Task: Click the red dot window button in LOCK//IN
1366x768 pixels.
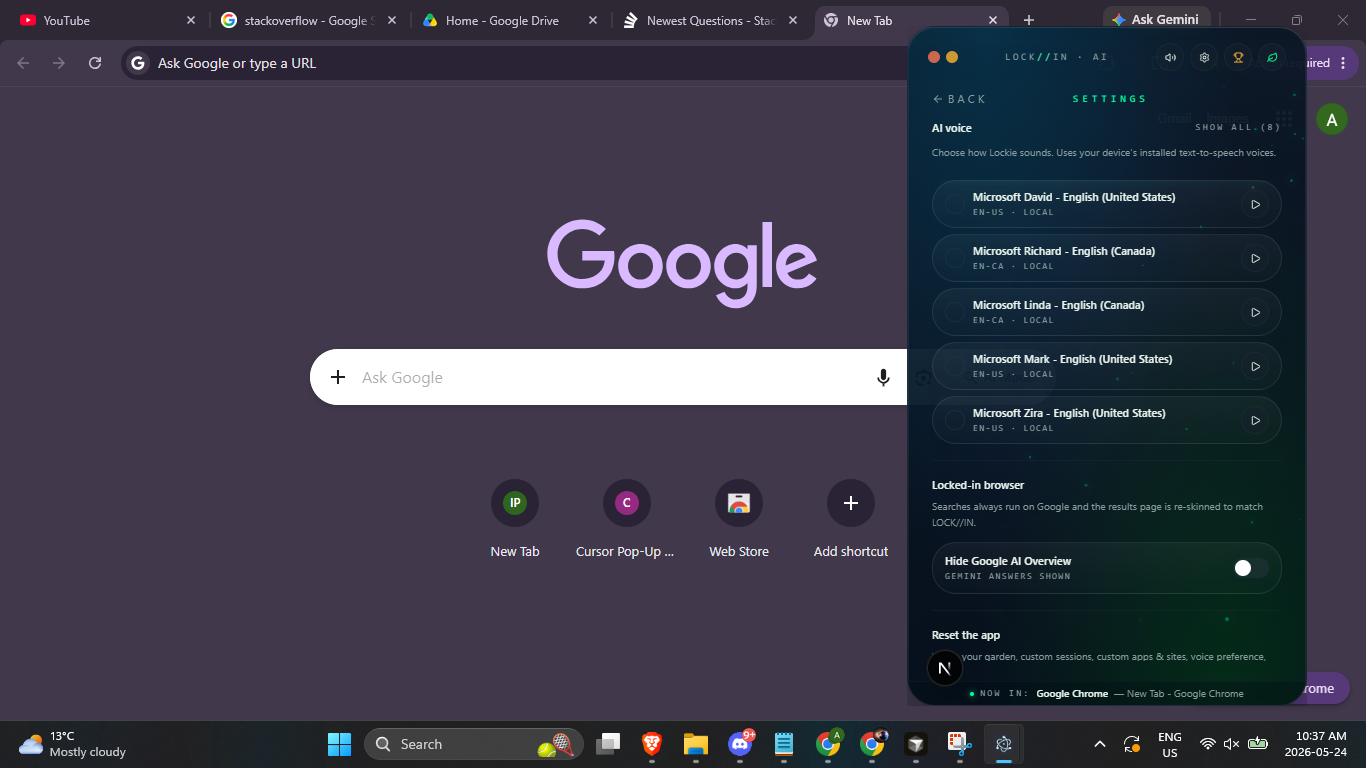Action: (x=934, y=57)
